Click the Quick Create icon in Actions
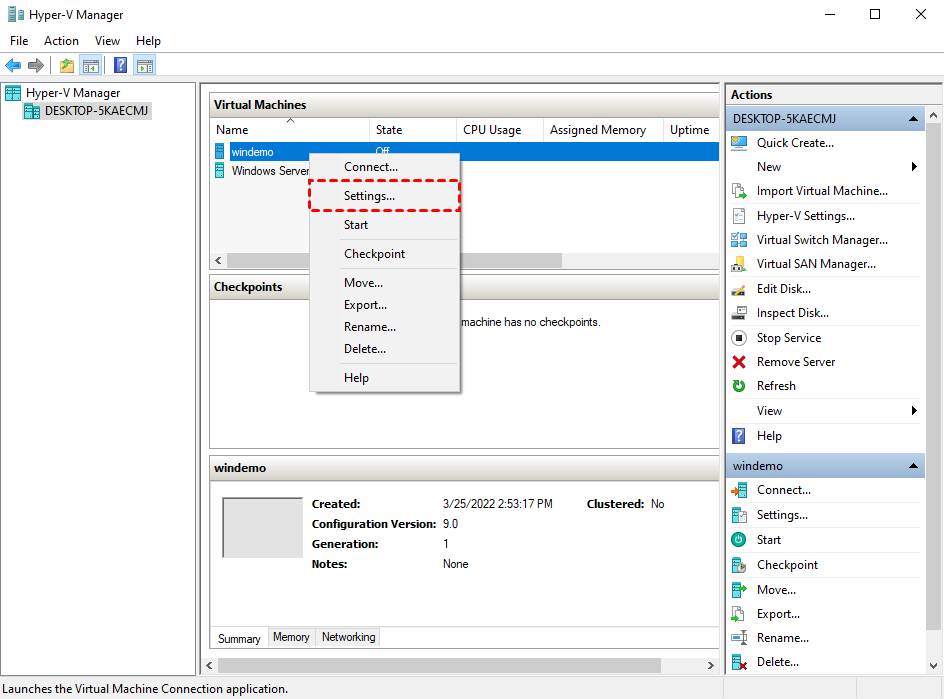Image resolution: width=944 pixels, height=699 pixels. point(739,143)
